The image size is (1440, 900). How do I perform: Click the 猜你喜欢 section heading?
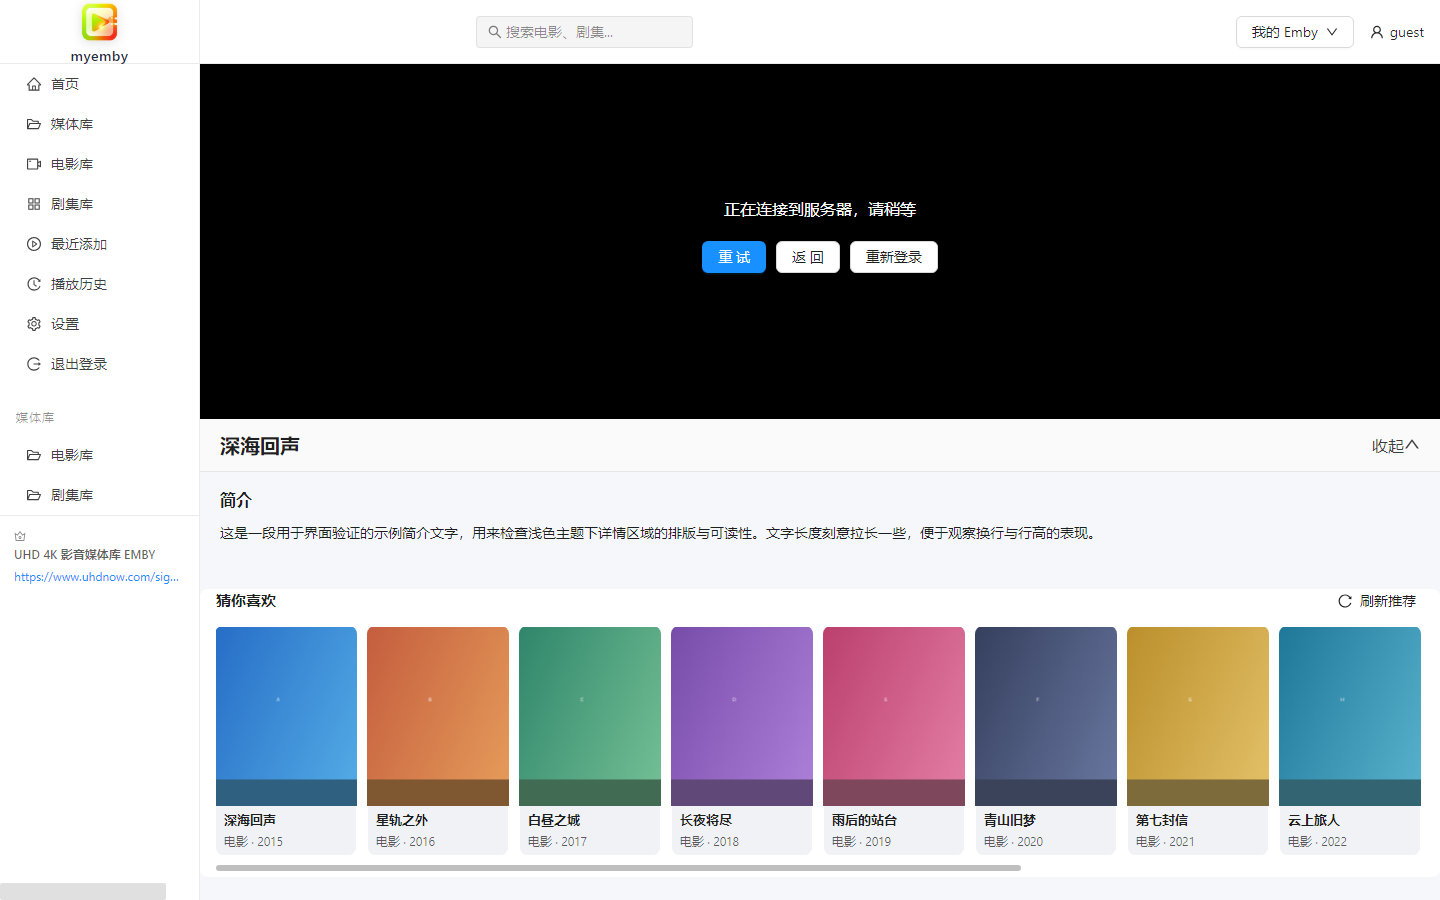pos(246,601)
